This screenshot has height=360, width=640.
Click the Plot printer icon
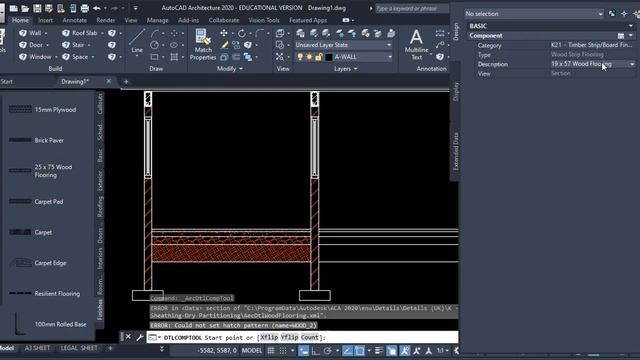click(x=85, y=8)
